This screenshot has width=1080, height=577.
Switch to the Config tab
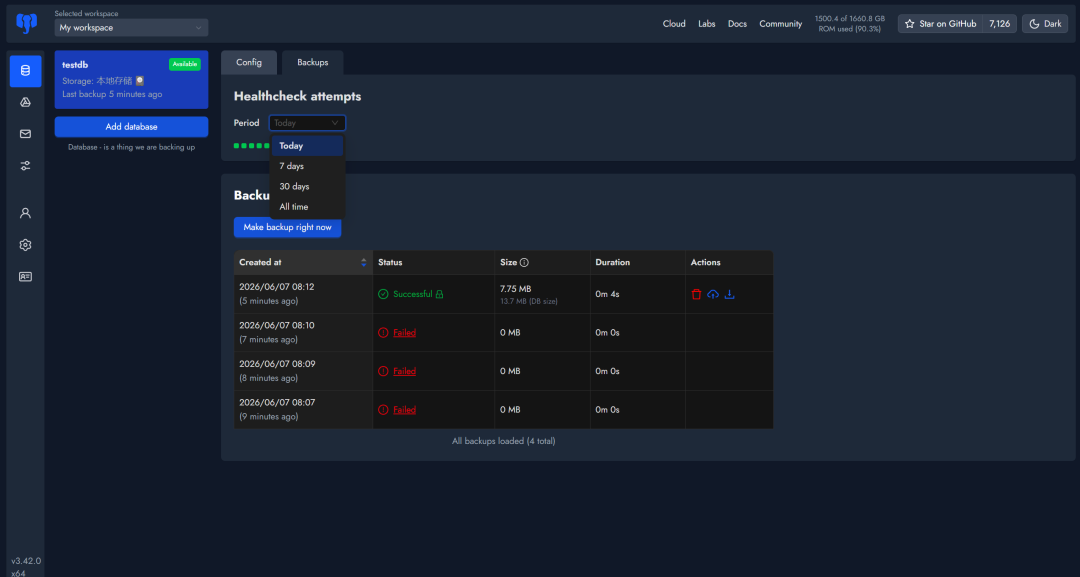coord(249,63)
